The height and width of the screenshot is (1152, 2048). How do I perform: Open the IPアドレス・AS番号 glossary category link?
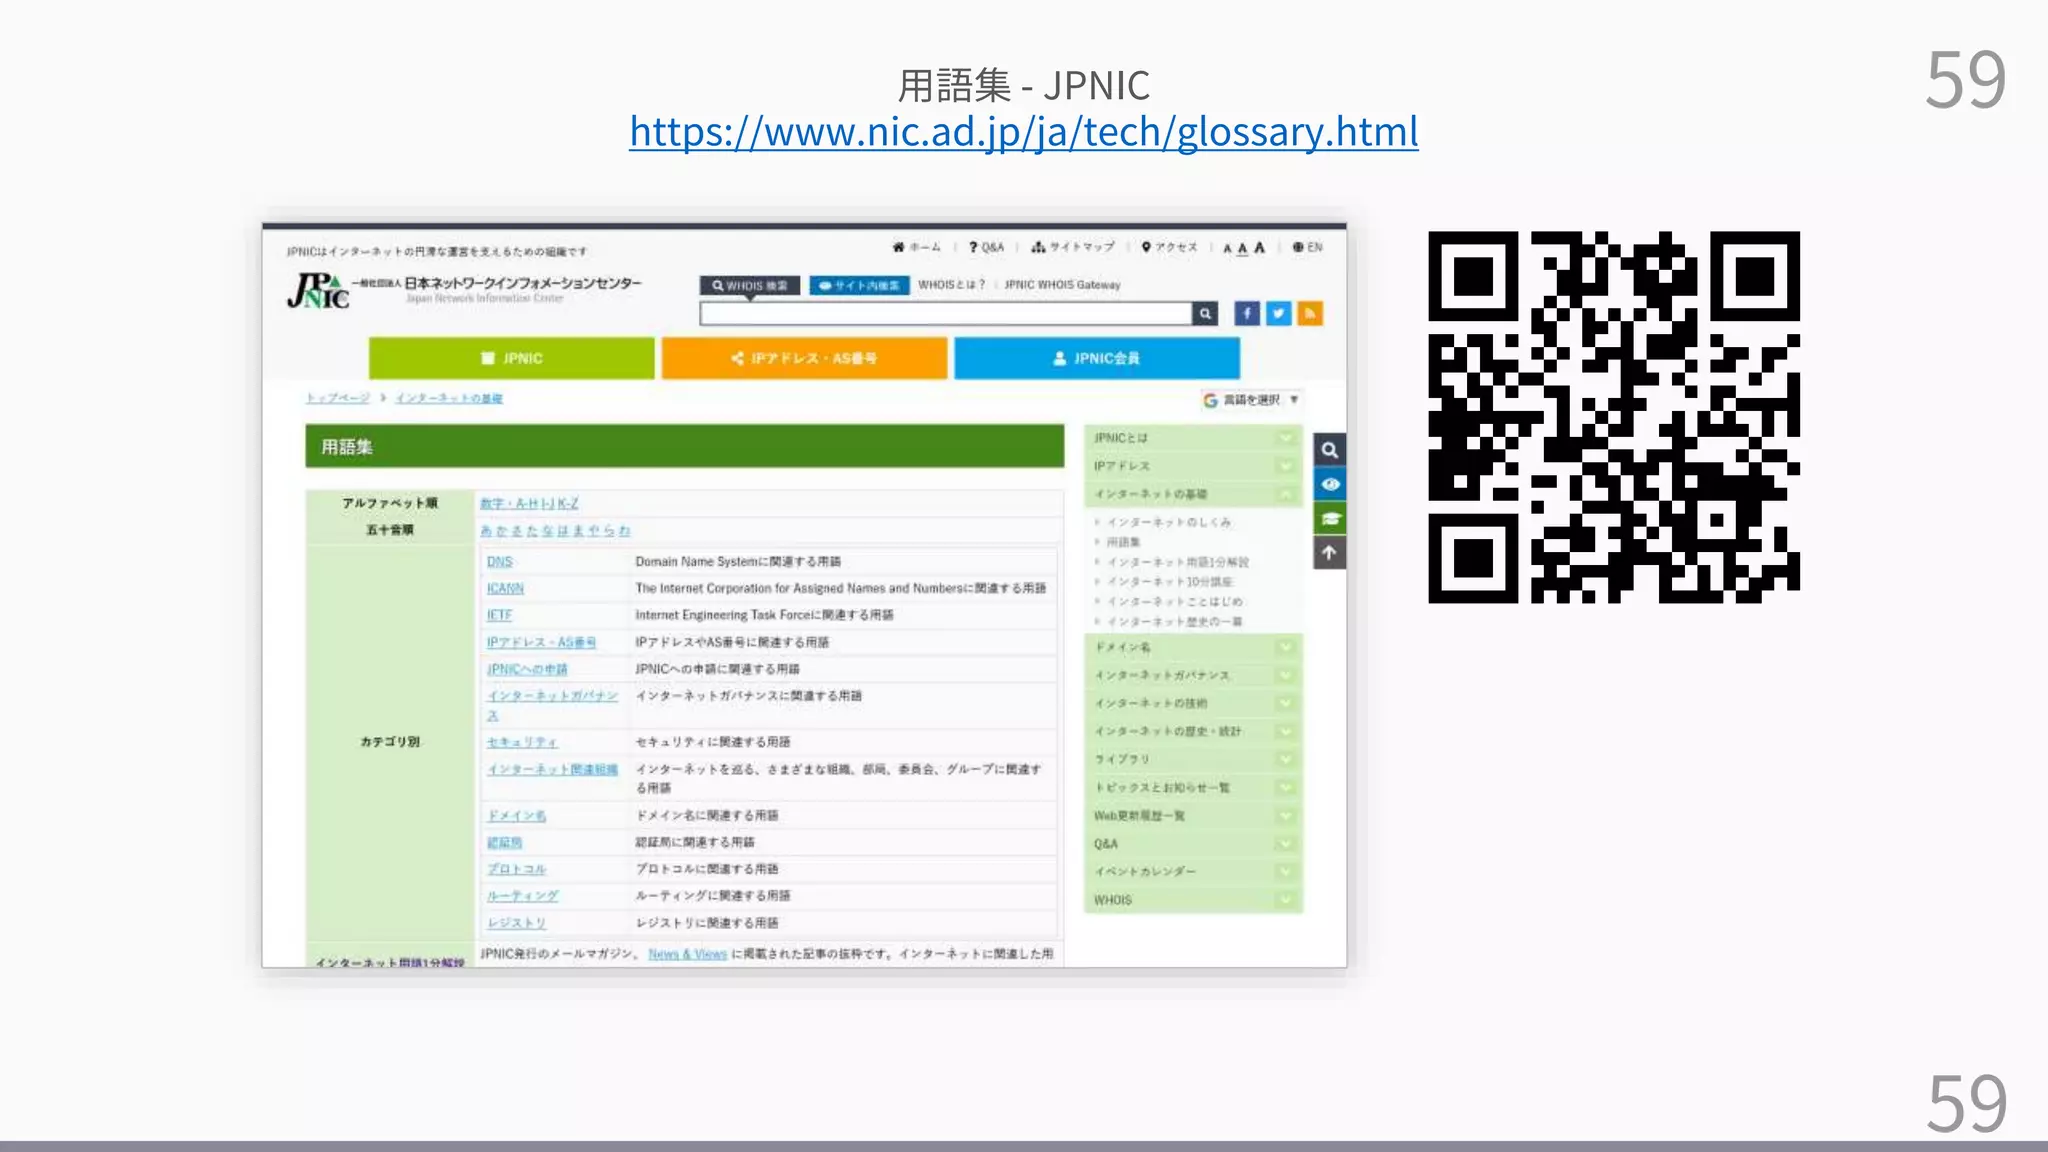(541, 642)
